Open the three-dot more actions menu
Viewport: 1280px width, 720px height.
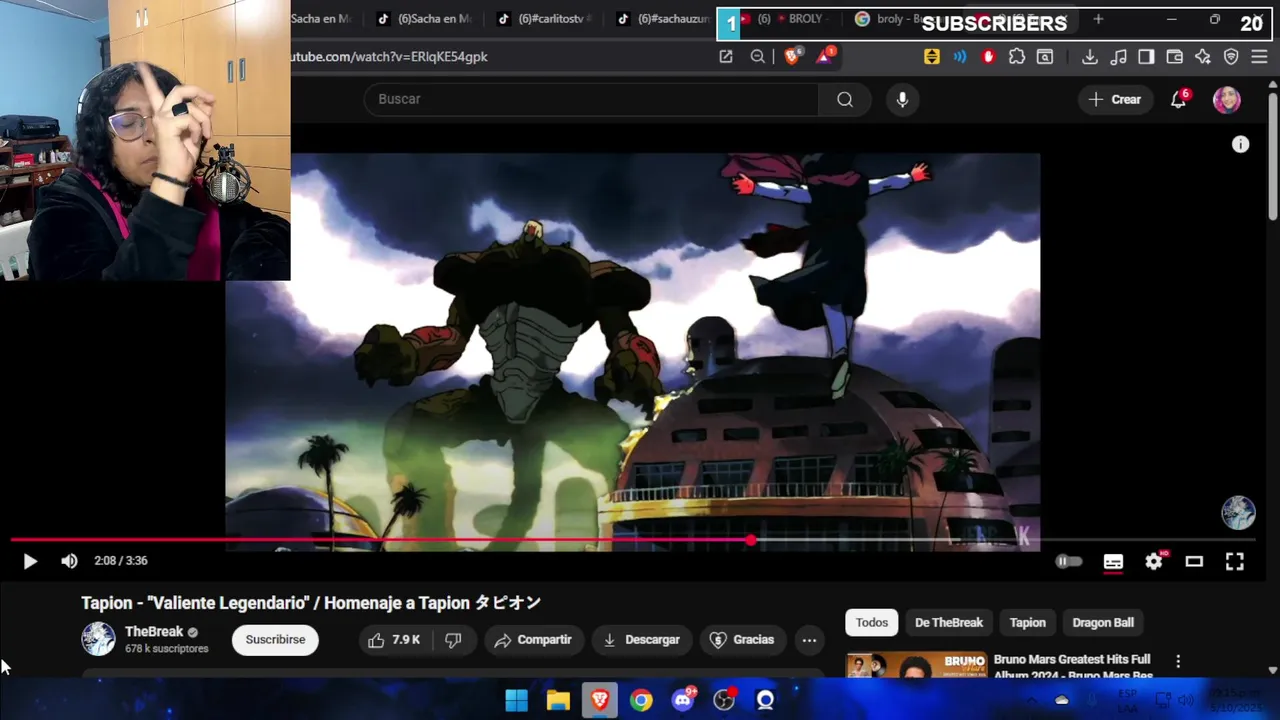pos(809,640)
